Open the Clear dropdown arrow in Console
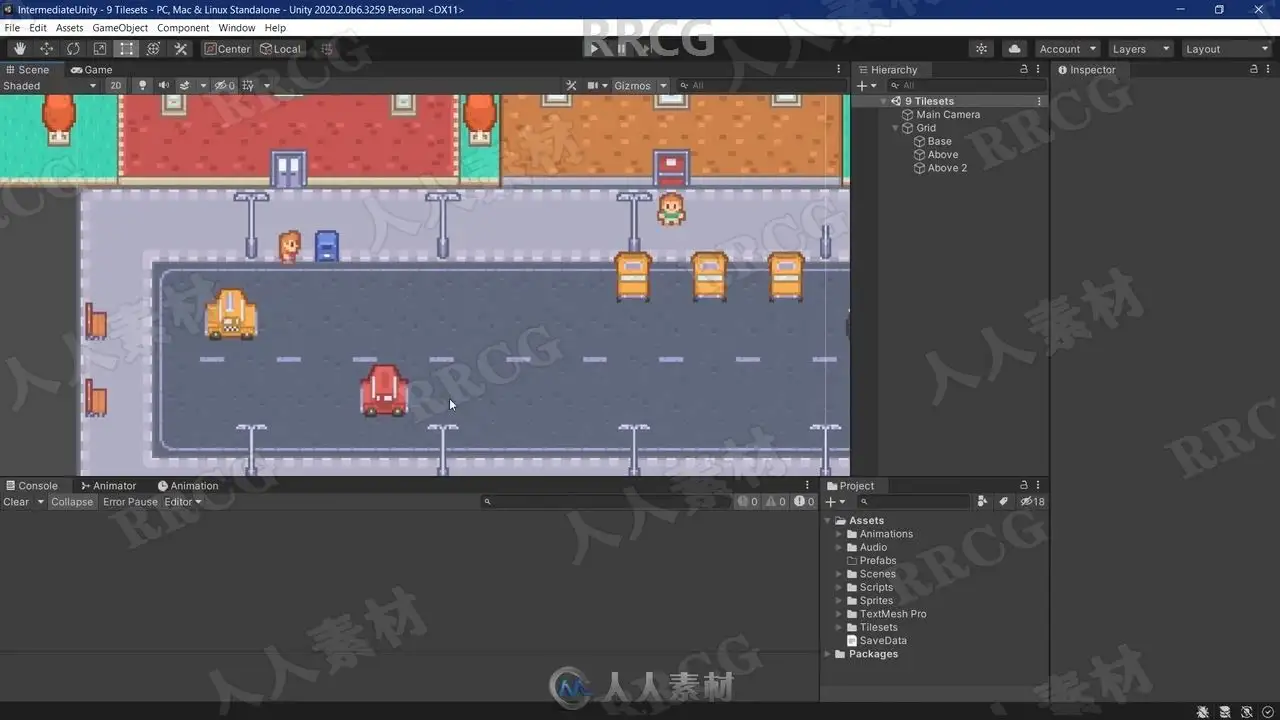Viewport: 1280px width, 720px height. [x=41, y=502]
